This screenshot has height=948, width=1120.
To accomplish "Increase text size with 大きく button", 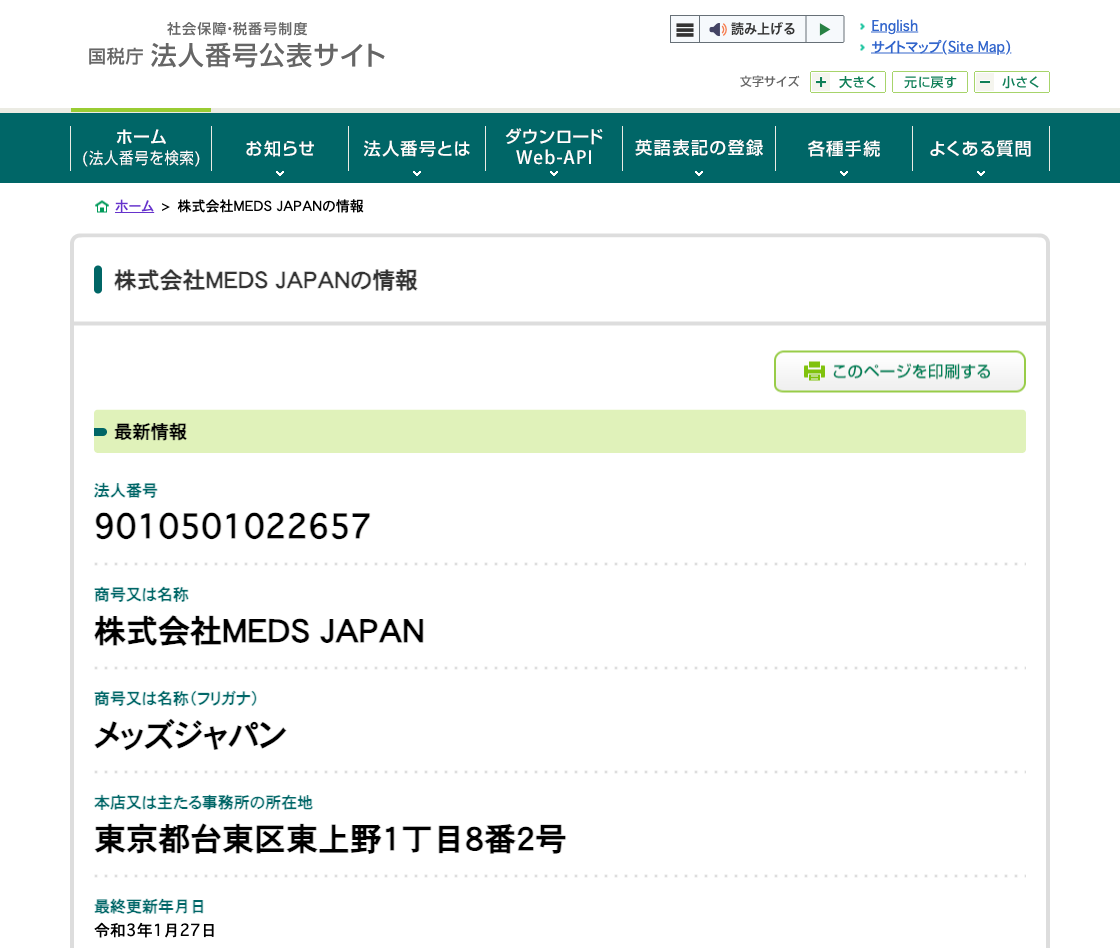I will (x=848, y=82).
